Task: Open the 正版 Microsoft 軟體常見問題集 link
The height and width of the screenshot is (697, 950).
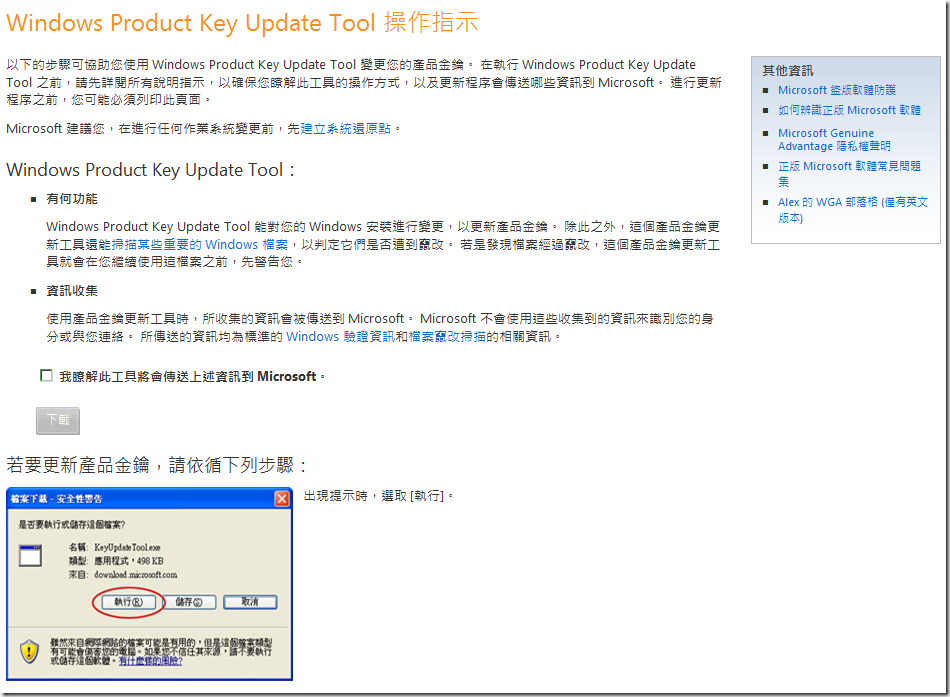Action: 849,173
